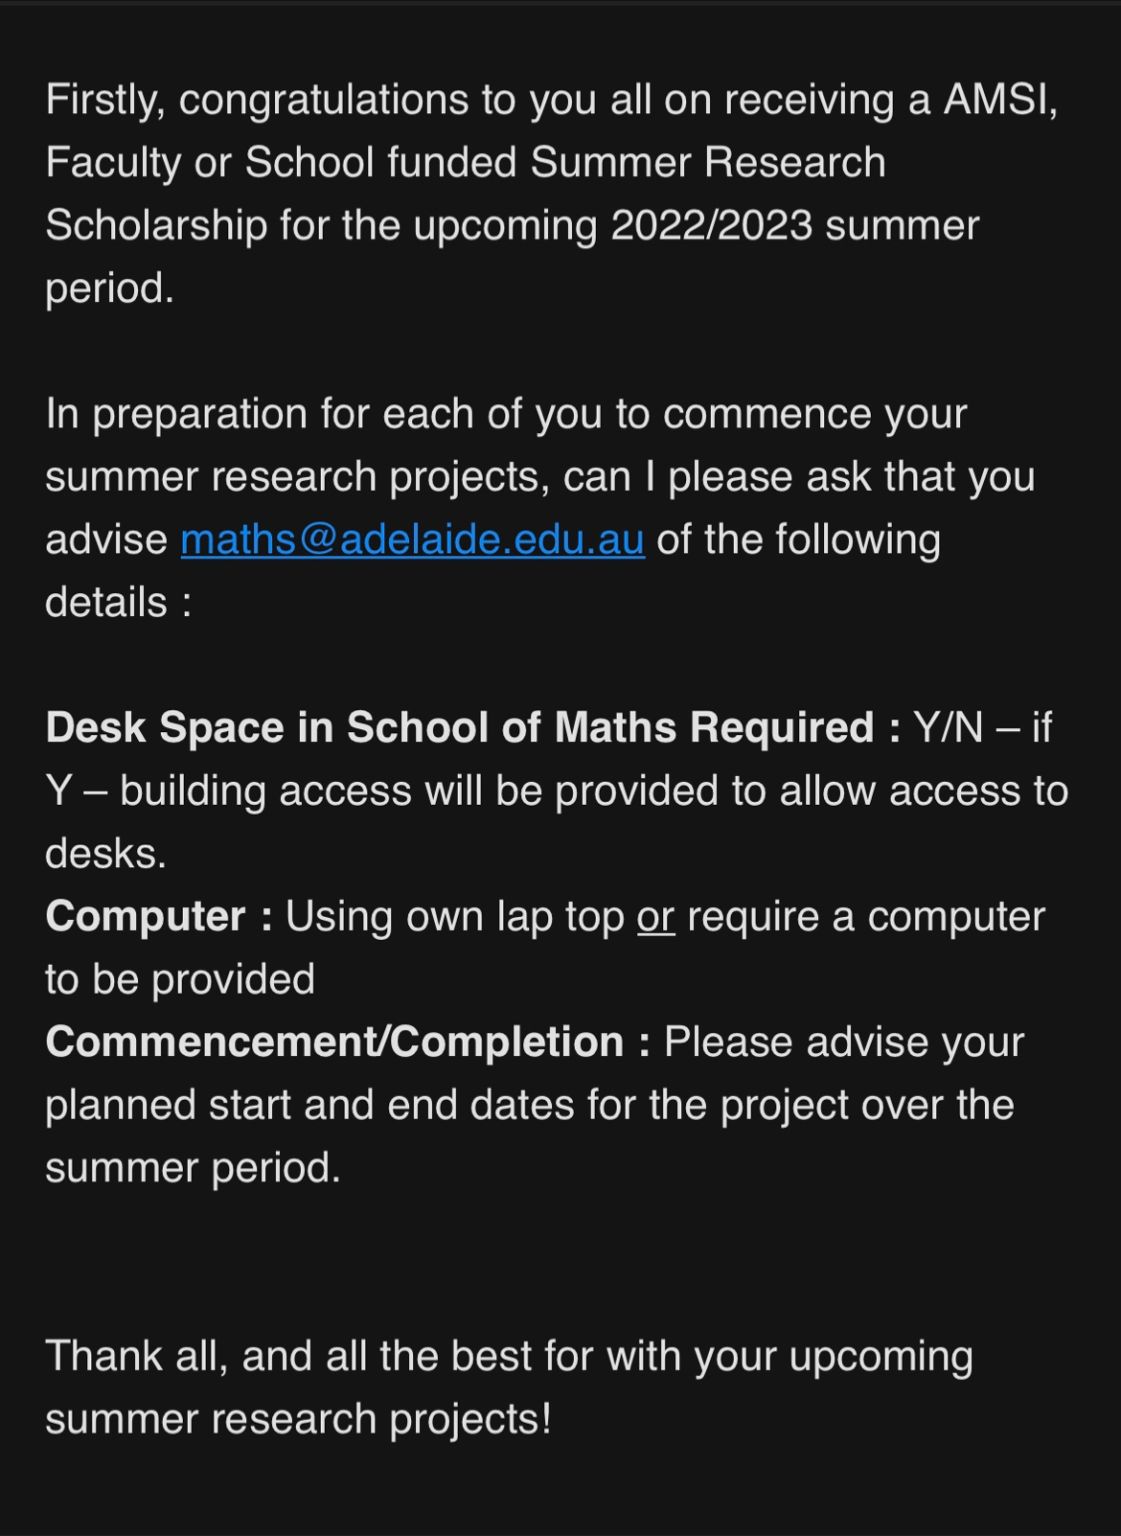
Task: Click the bold 'Commencement/Completion :' label
Action: click(348, 1043)
